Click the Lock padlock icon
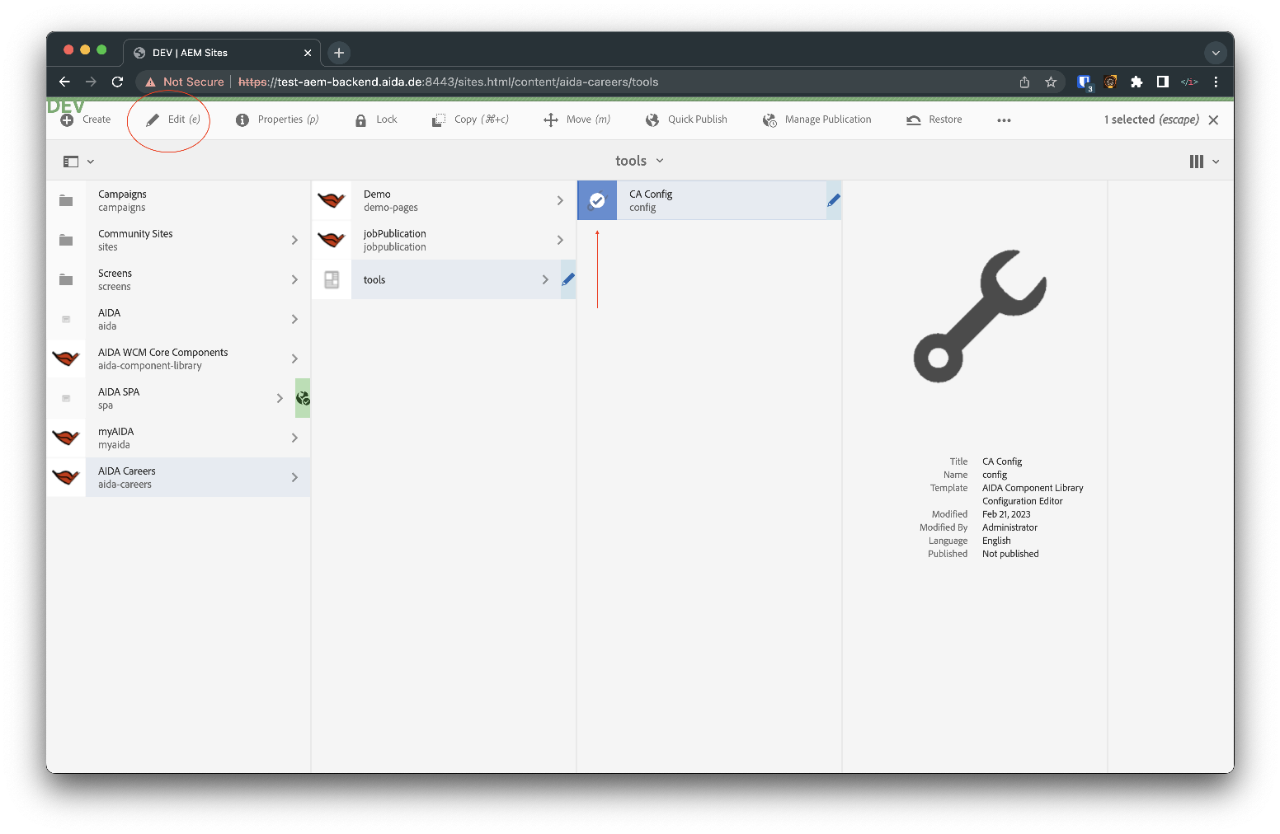The width and height of the screenshot is (1280, 834). 361,120
